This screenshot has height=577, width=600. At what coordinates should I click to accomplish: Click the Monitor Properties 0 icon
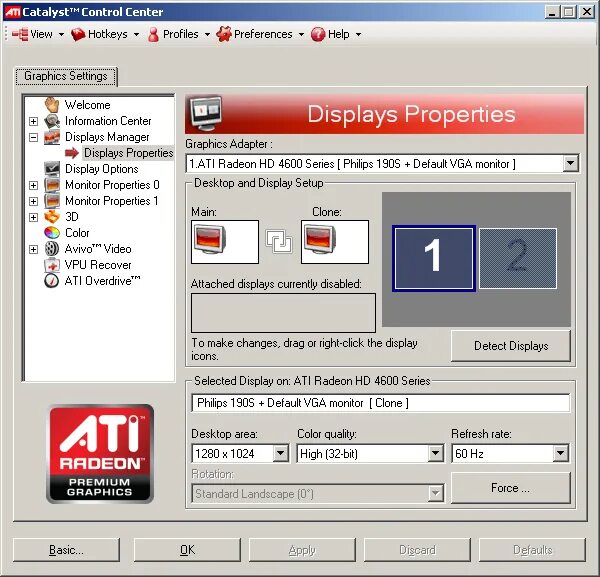point(52,185)
